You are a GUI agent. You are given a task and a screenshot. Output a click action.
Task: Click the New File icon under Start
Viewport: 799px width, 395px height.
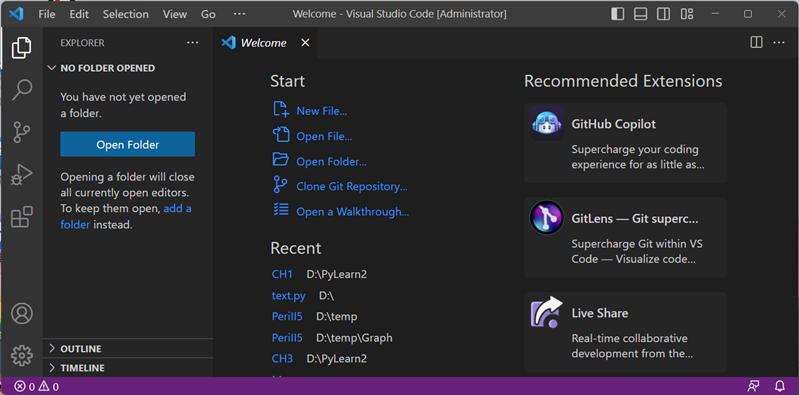point(281,110)
